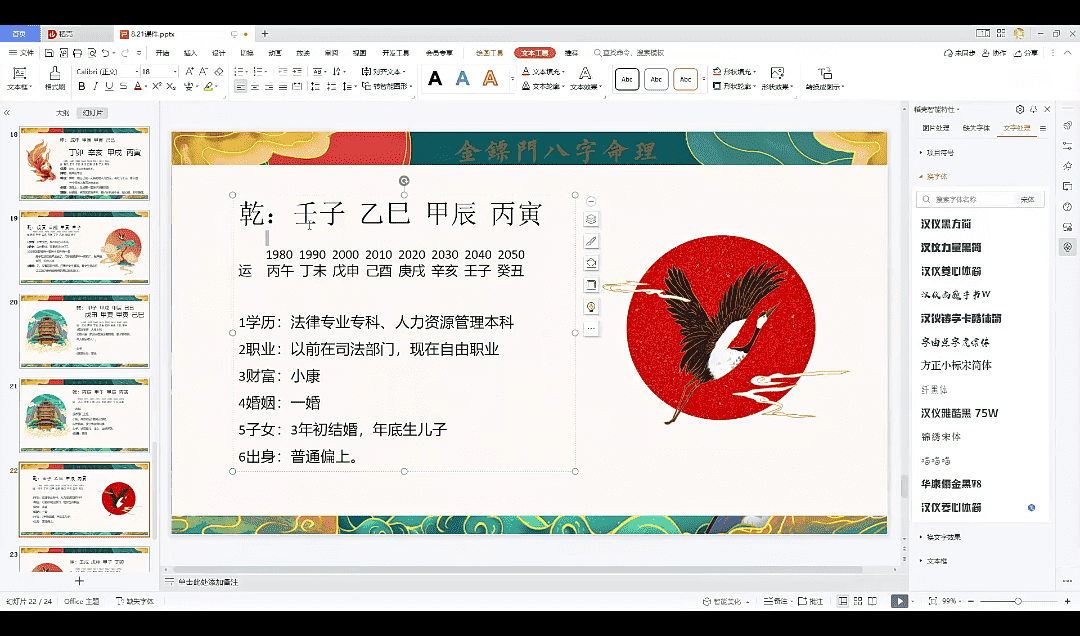Click the rotate handle above the text box
The image size is (1080, 636).
point(404,181)
